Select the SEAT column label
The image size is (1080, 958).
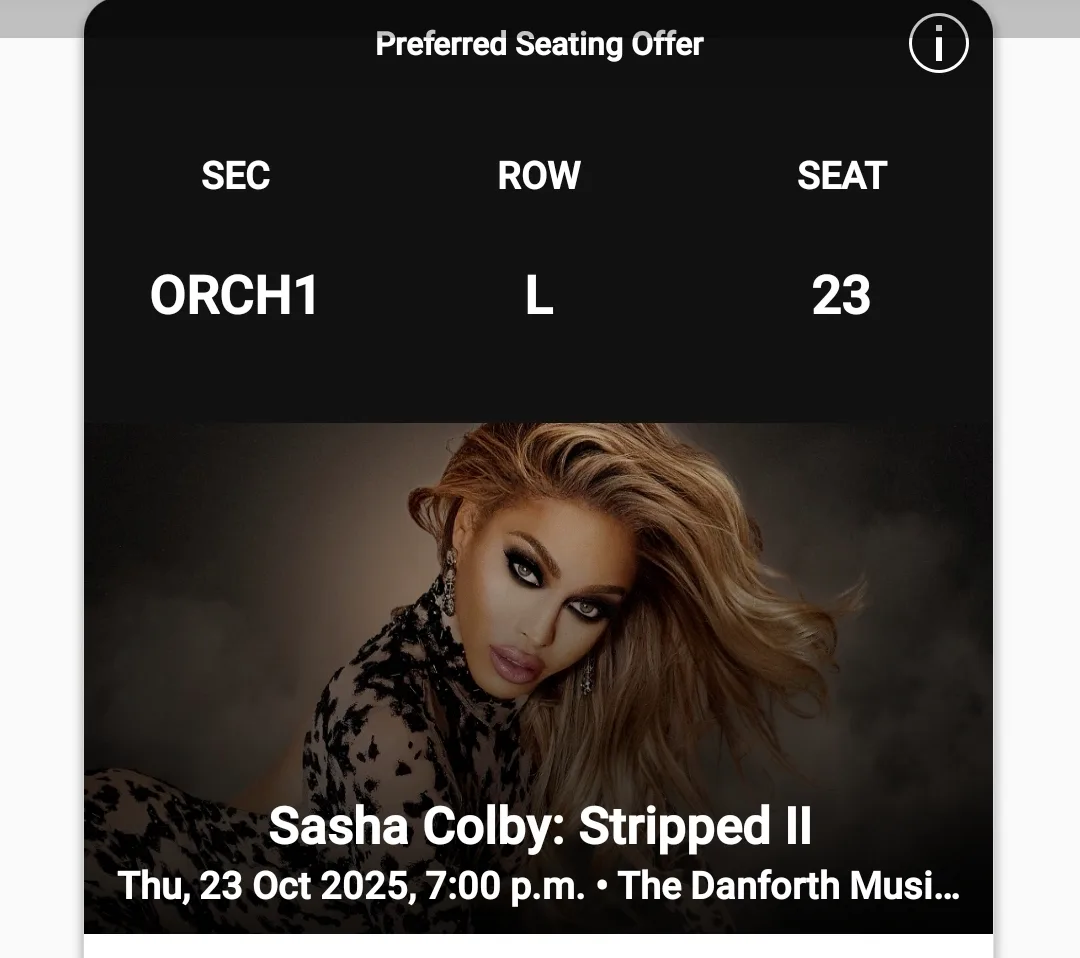[x=842, y=176]
